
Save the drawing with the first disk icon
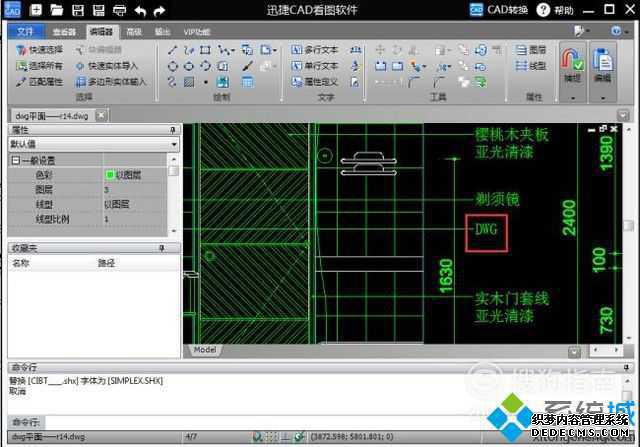tap(78, 10)
